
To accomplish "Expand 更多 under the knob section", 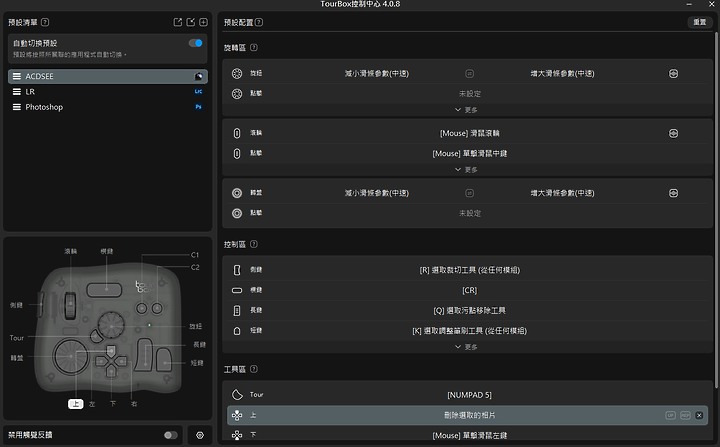I will [466, 110].
